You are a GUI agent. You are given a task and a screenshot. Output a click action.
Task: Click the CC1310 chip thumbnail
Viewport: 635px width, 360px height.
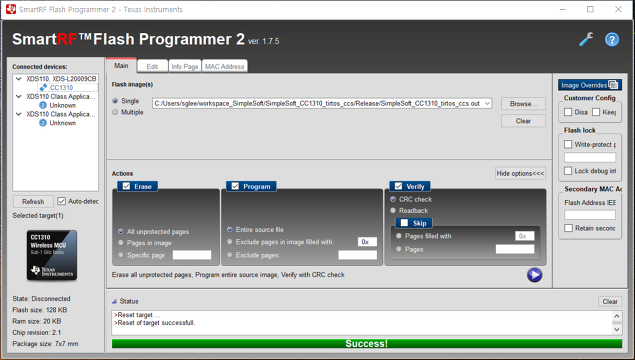51,255
